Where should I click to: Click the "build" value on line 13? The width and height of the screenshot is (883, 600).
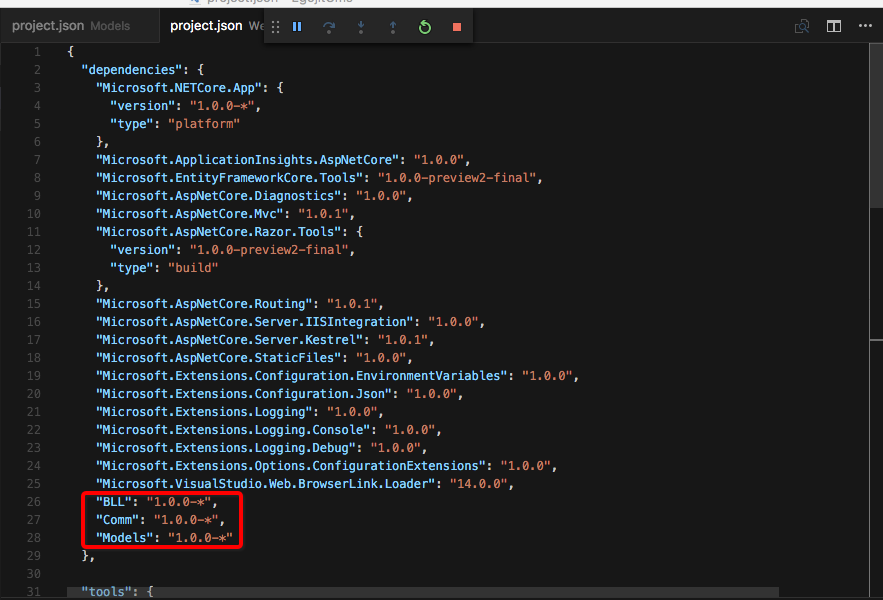pos(193,268)
